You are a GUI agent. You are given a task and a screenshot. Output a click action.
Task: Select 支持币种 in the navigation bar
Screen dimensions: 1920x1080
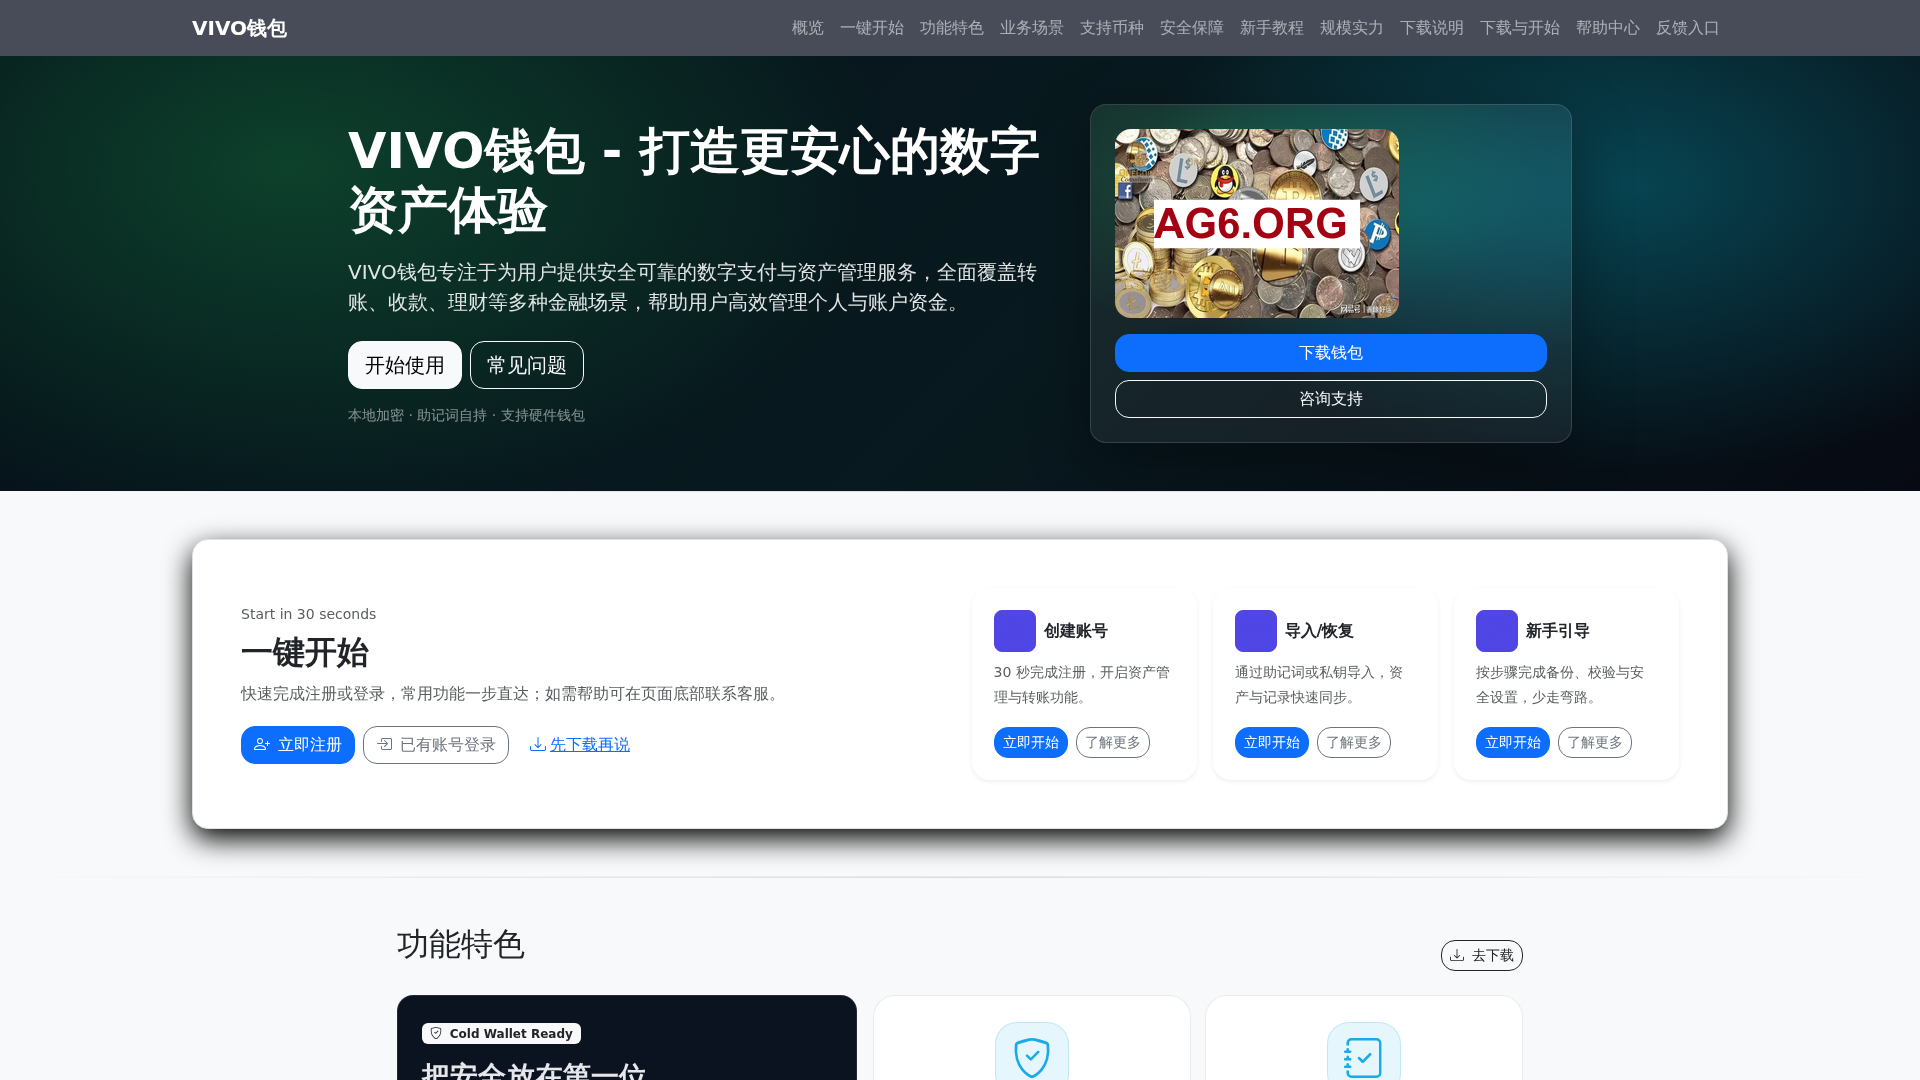[1111, 28]
